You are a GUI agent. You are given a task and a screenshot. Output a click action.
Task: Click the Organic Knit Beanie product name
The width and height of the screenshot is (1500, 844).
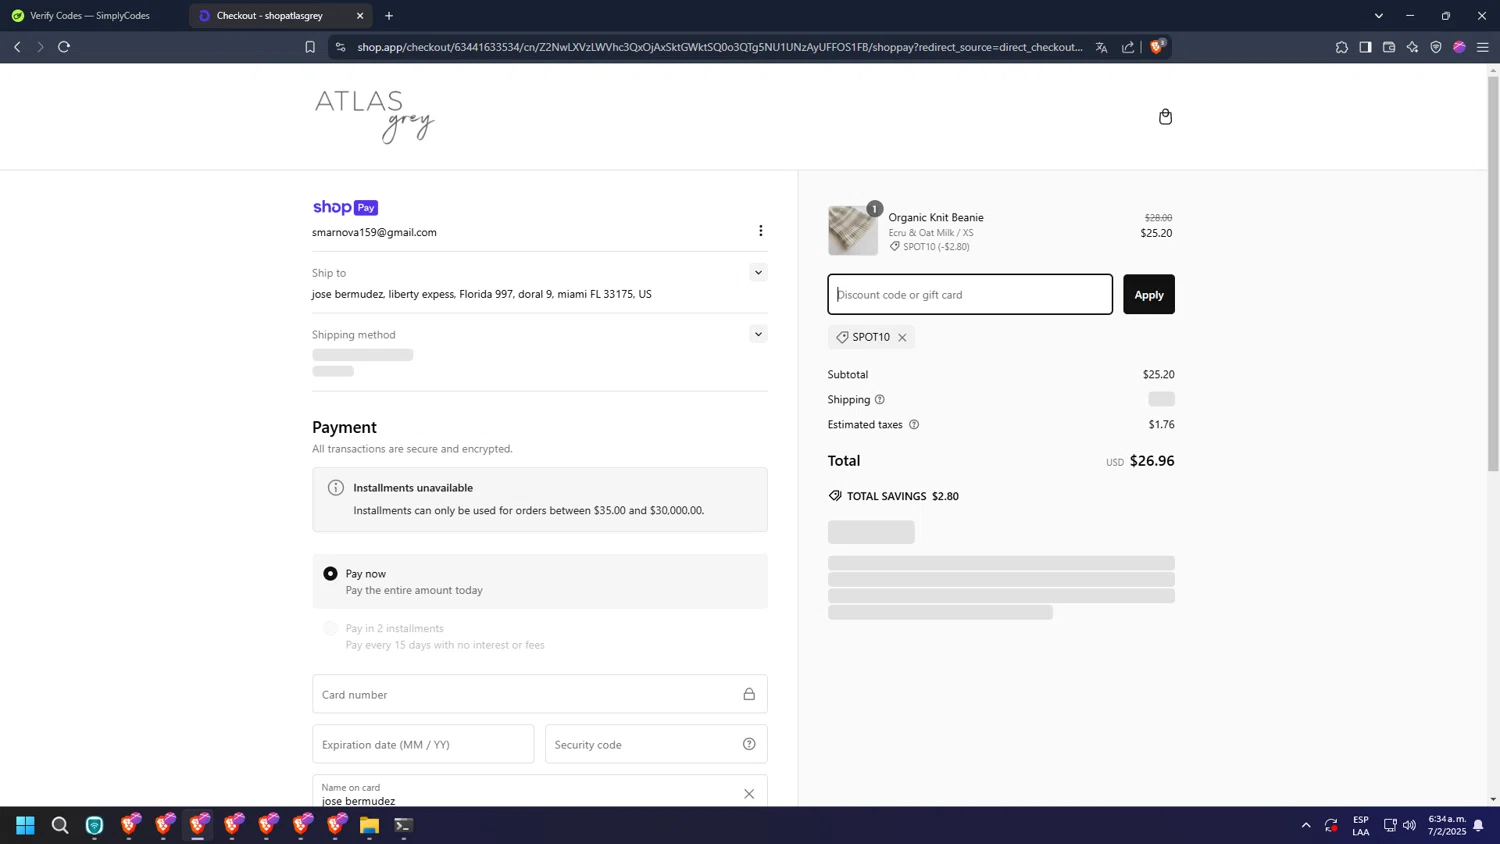click(x=936, y=217)
